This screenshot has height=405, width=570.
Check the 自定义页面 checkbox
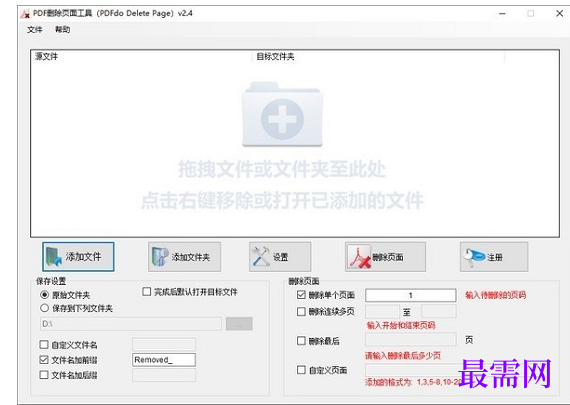[x=301, y=370]
